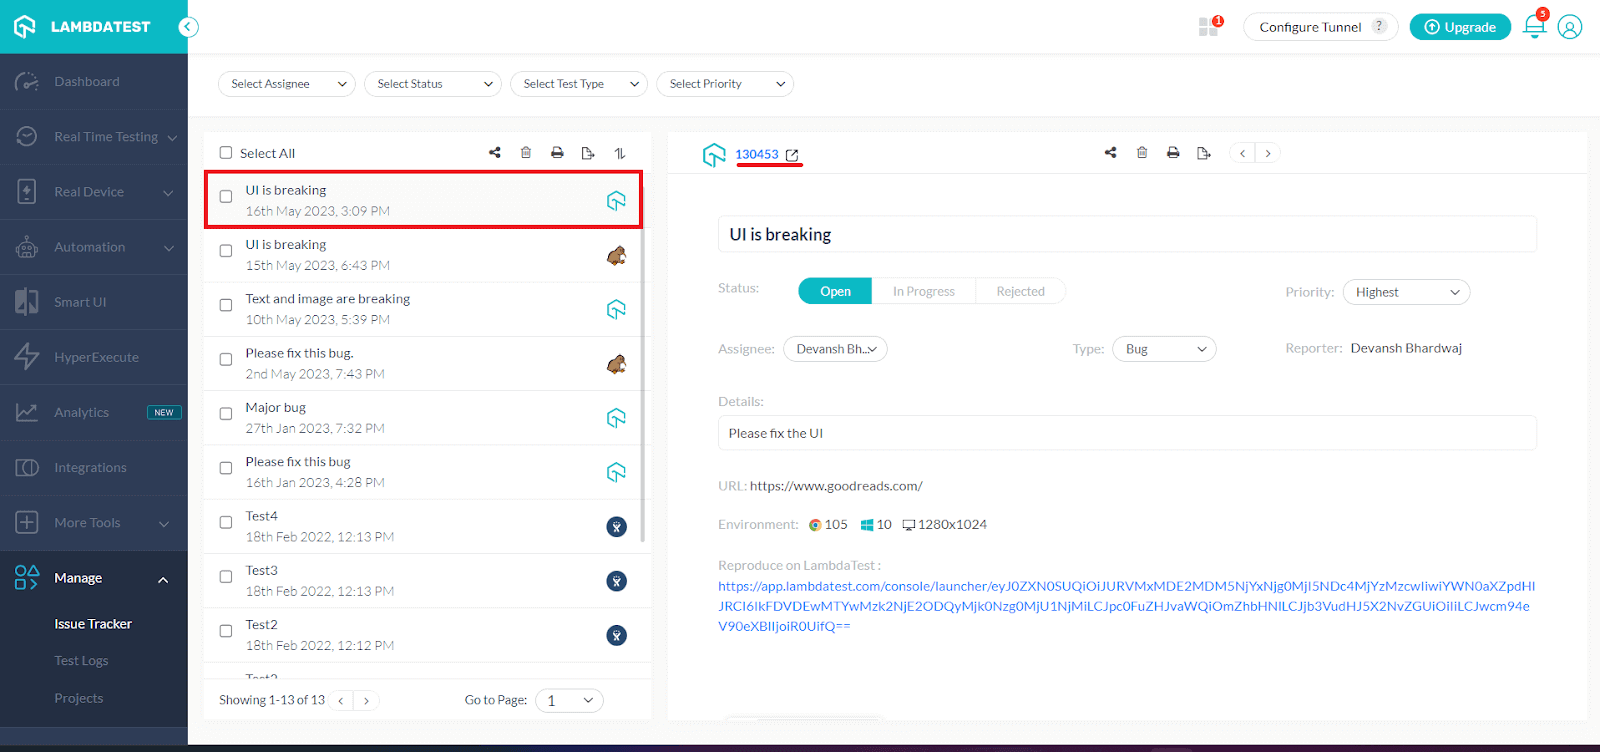Click the Upgrade button
This screenshot has height=752, width=1600.
(1460, 27)
